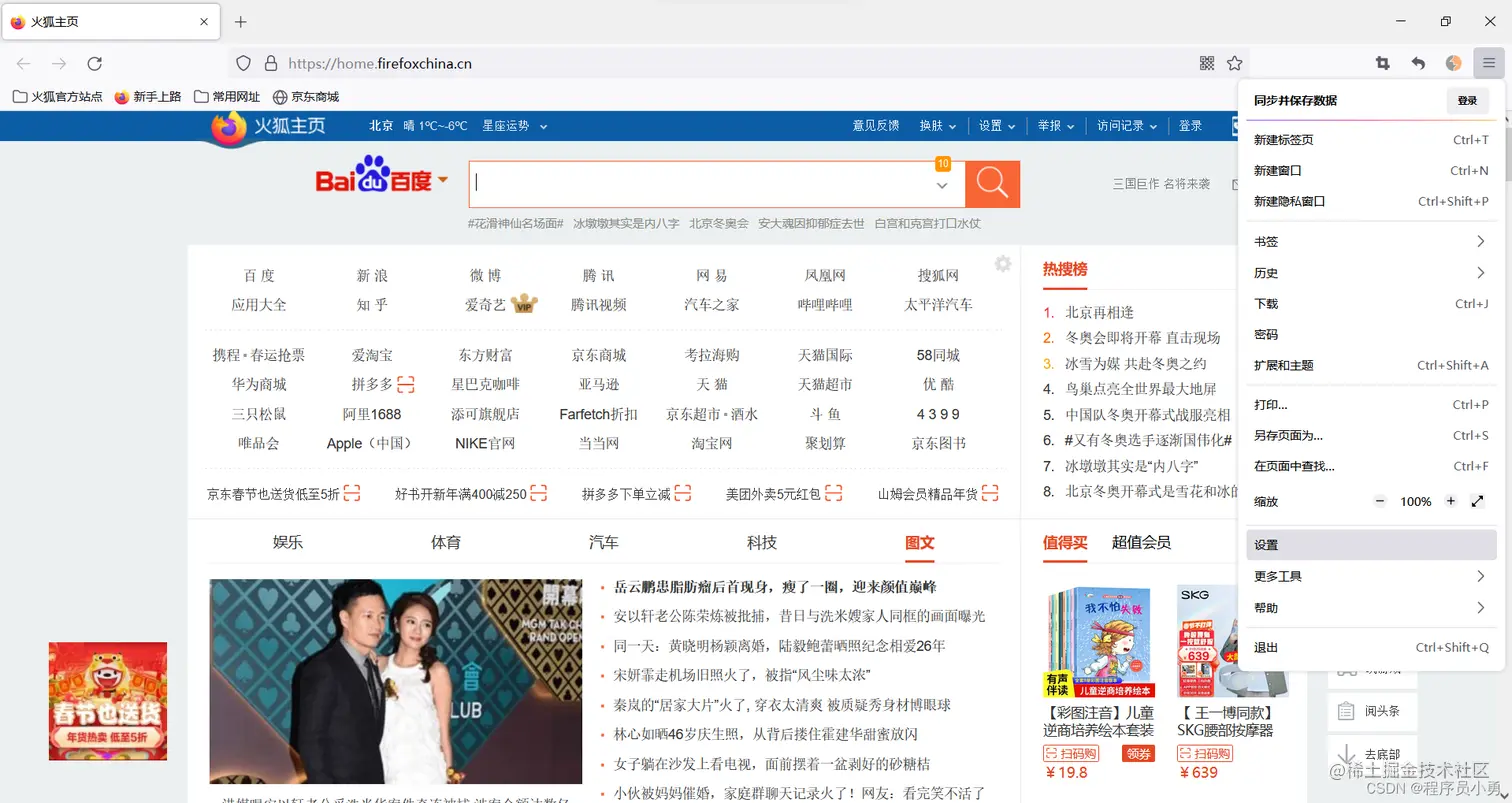Viewport: 1512px width, 803px height.
Task: Select 新建窗口 menu item
Action: (x=1371, y=171)
